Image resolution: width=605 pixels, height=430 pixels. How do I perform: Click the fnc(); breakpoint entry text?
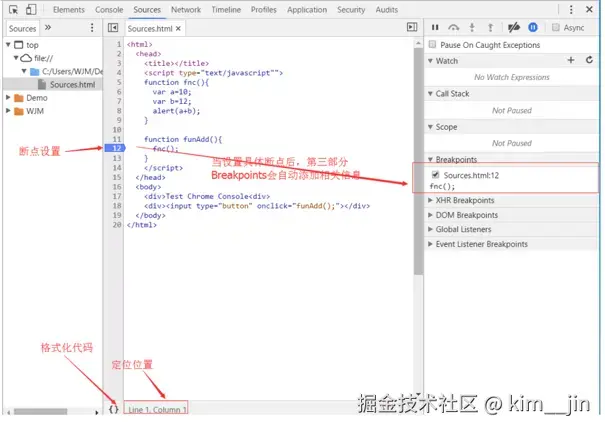click(x=442, y=186)
